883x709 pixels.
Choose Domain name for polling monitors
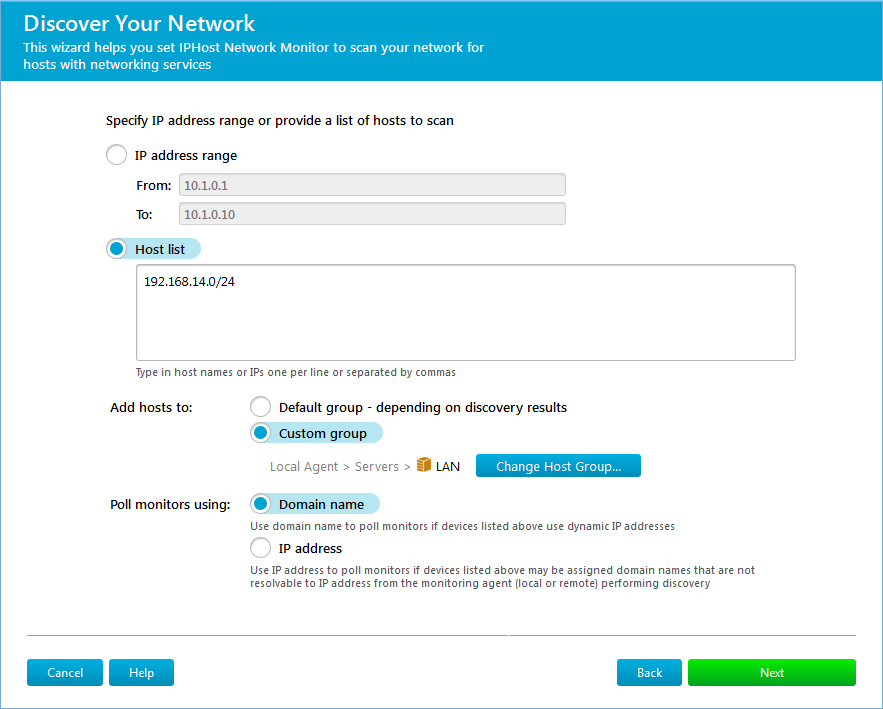pos(261,504)
